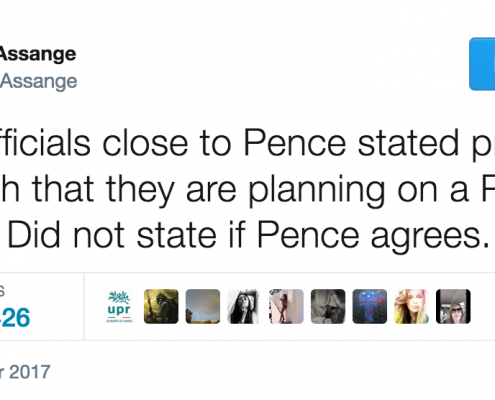
Task: Select the cloudy sky landscape avatar
Action: click(x=203, y=306)
